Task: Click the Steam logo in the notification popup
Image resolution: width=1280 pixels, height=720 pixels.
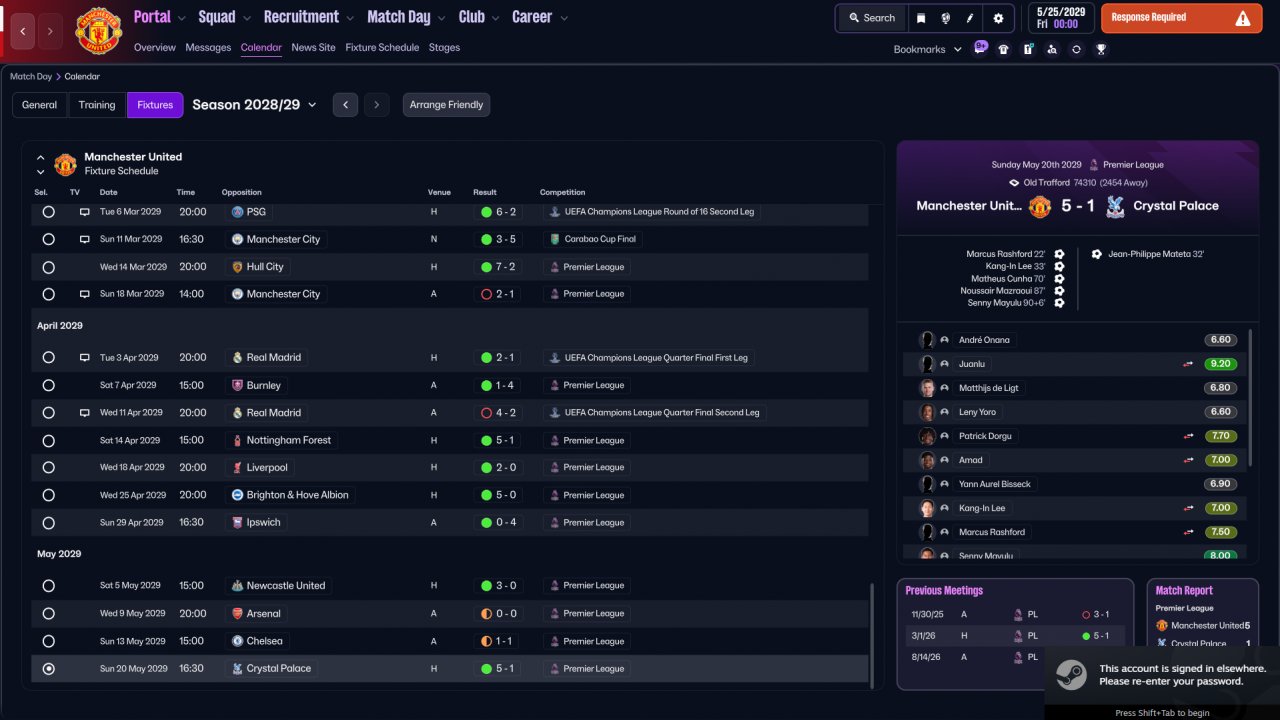Action: coord(1070,675)
